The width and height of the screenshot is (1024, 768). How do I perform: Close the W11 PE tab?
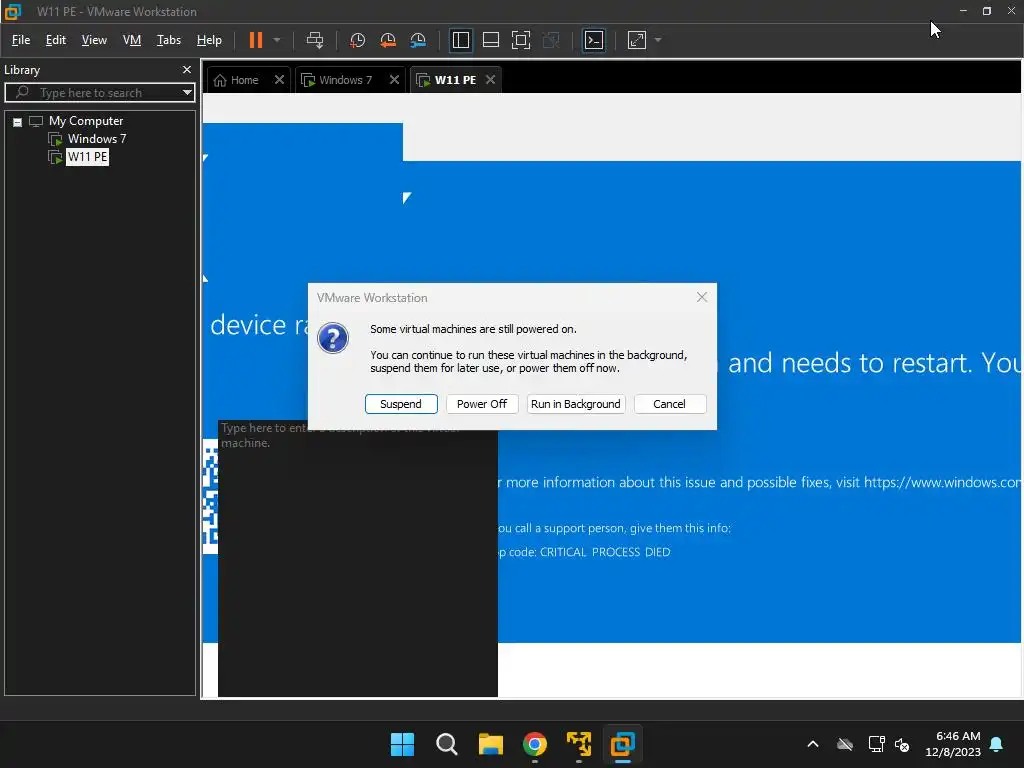tap(490, 80)
